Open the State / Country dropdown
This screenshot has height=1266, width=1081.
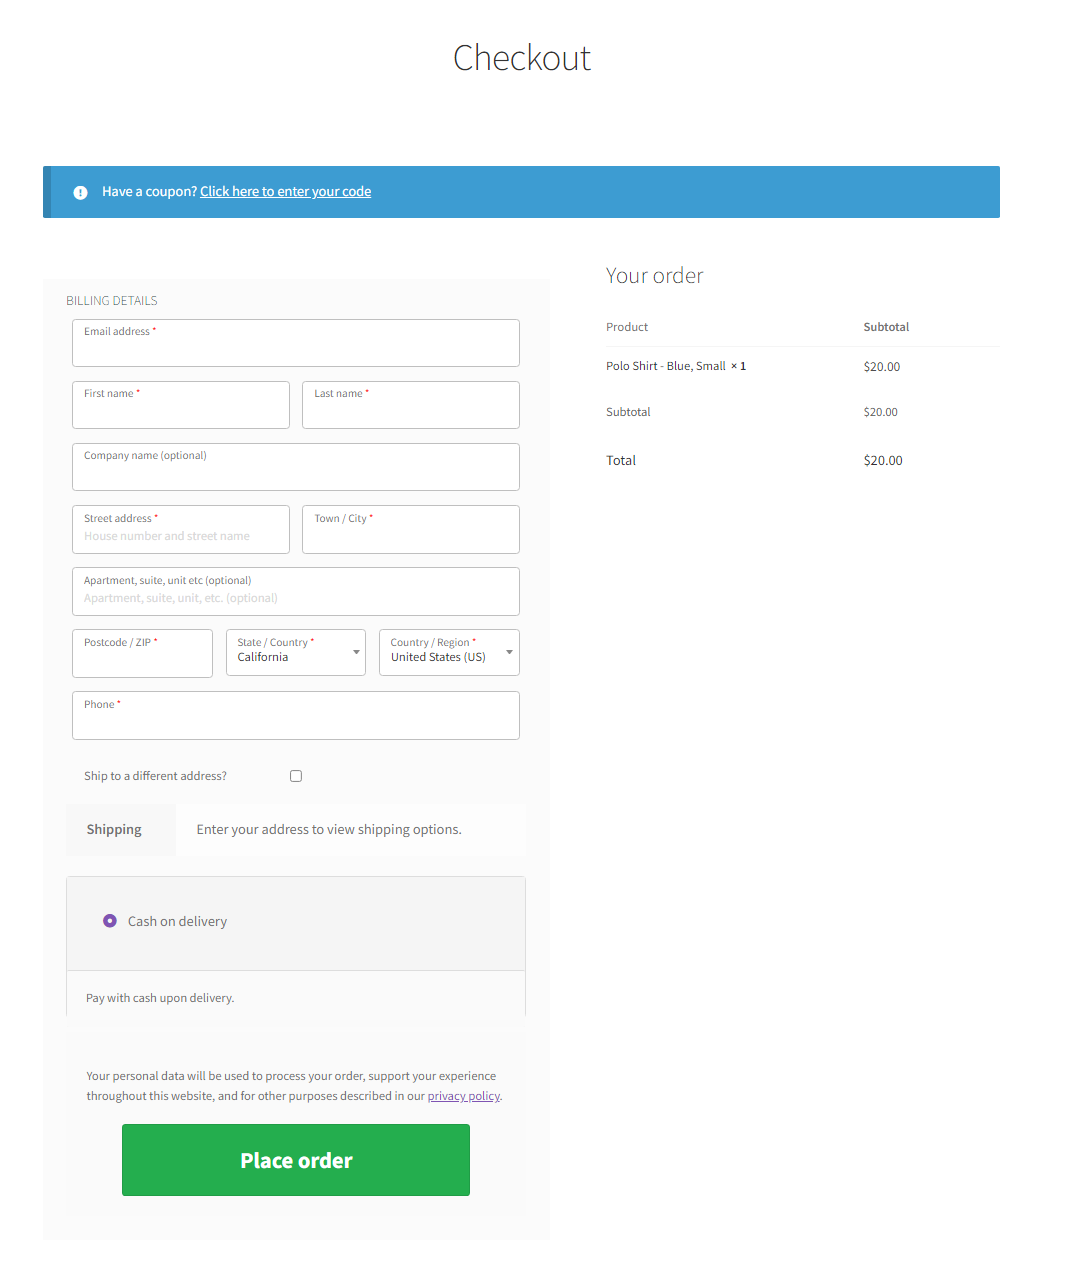pyautogui.click(x=296, y=653)
